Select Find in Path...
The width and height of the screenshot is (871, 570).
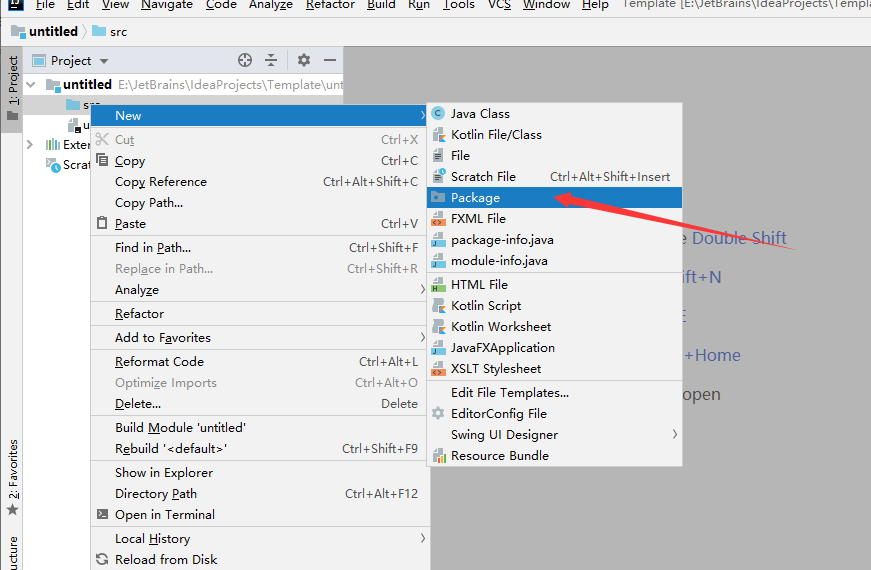pyautogui.click(x=261, y=248)
